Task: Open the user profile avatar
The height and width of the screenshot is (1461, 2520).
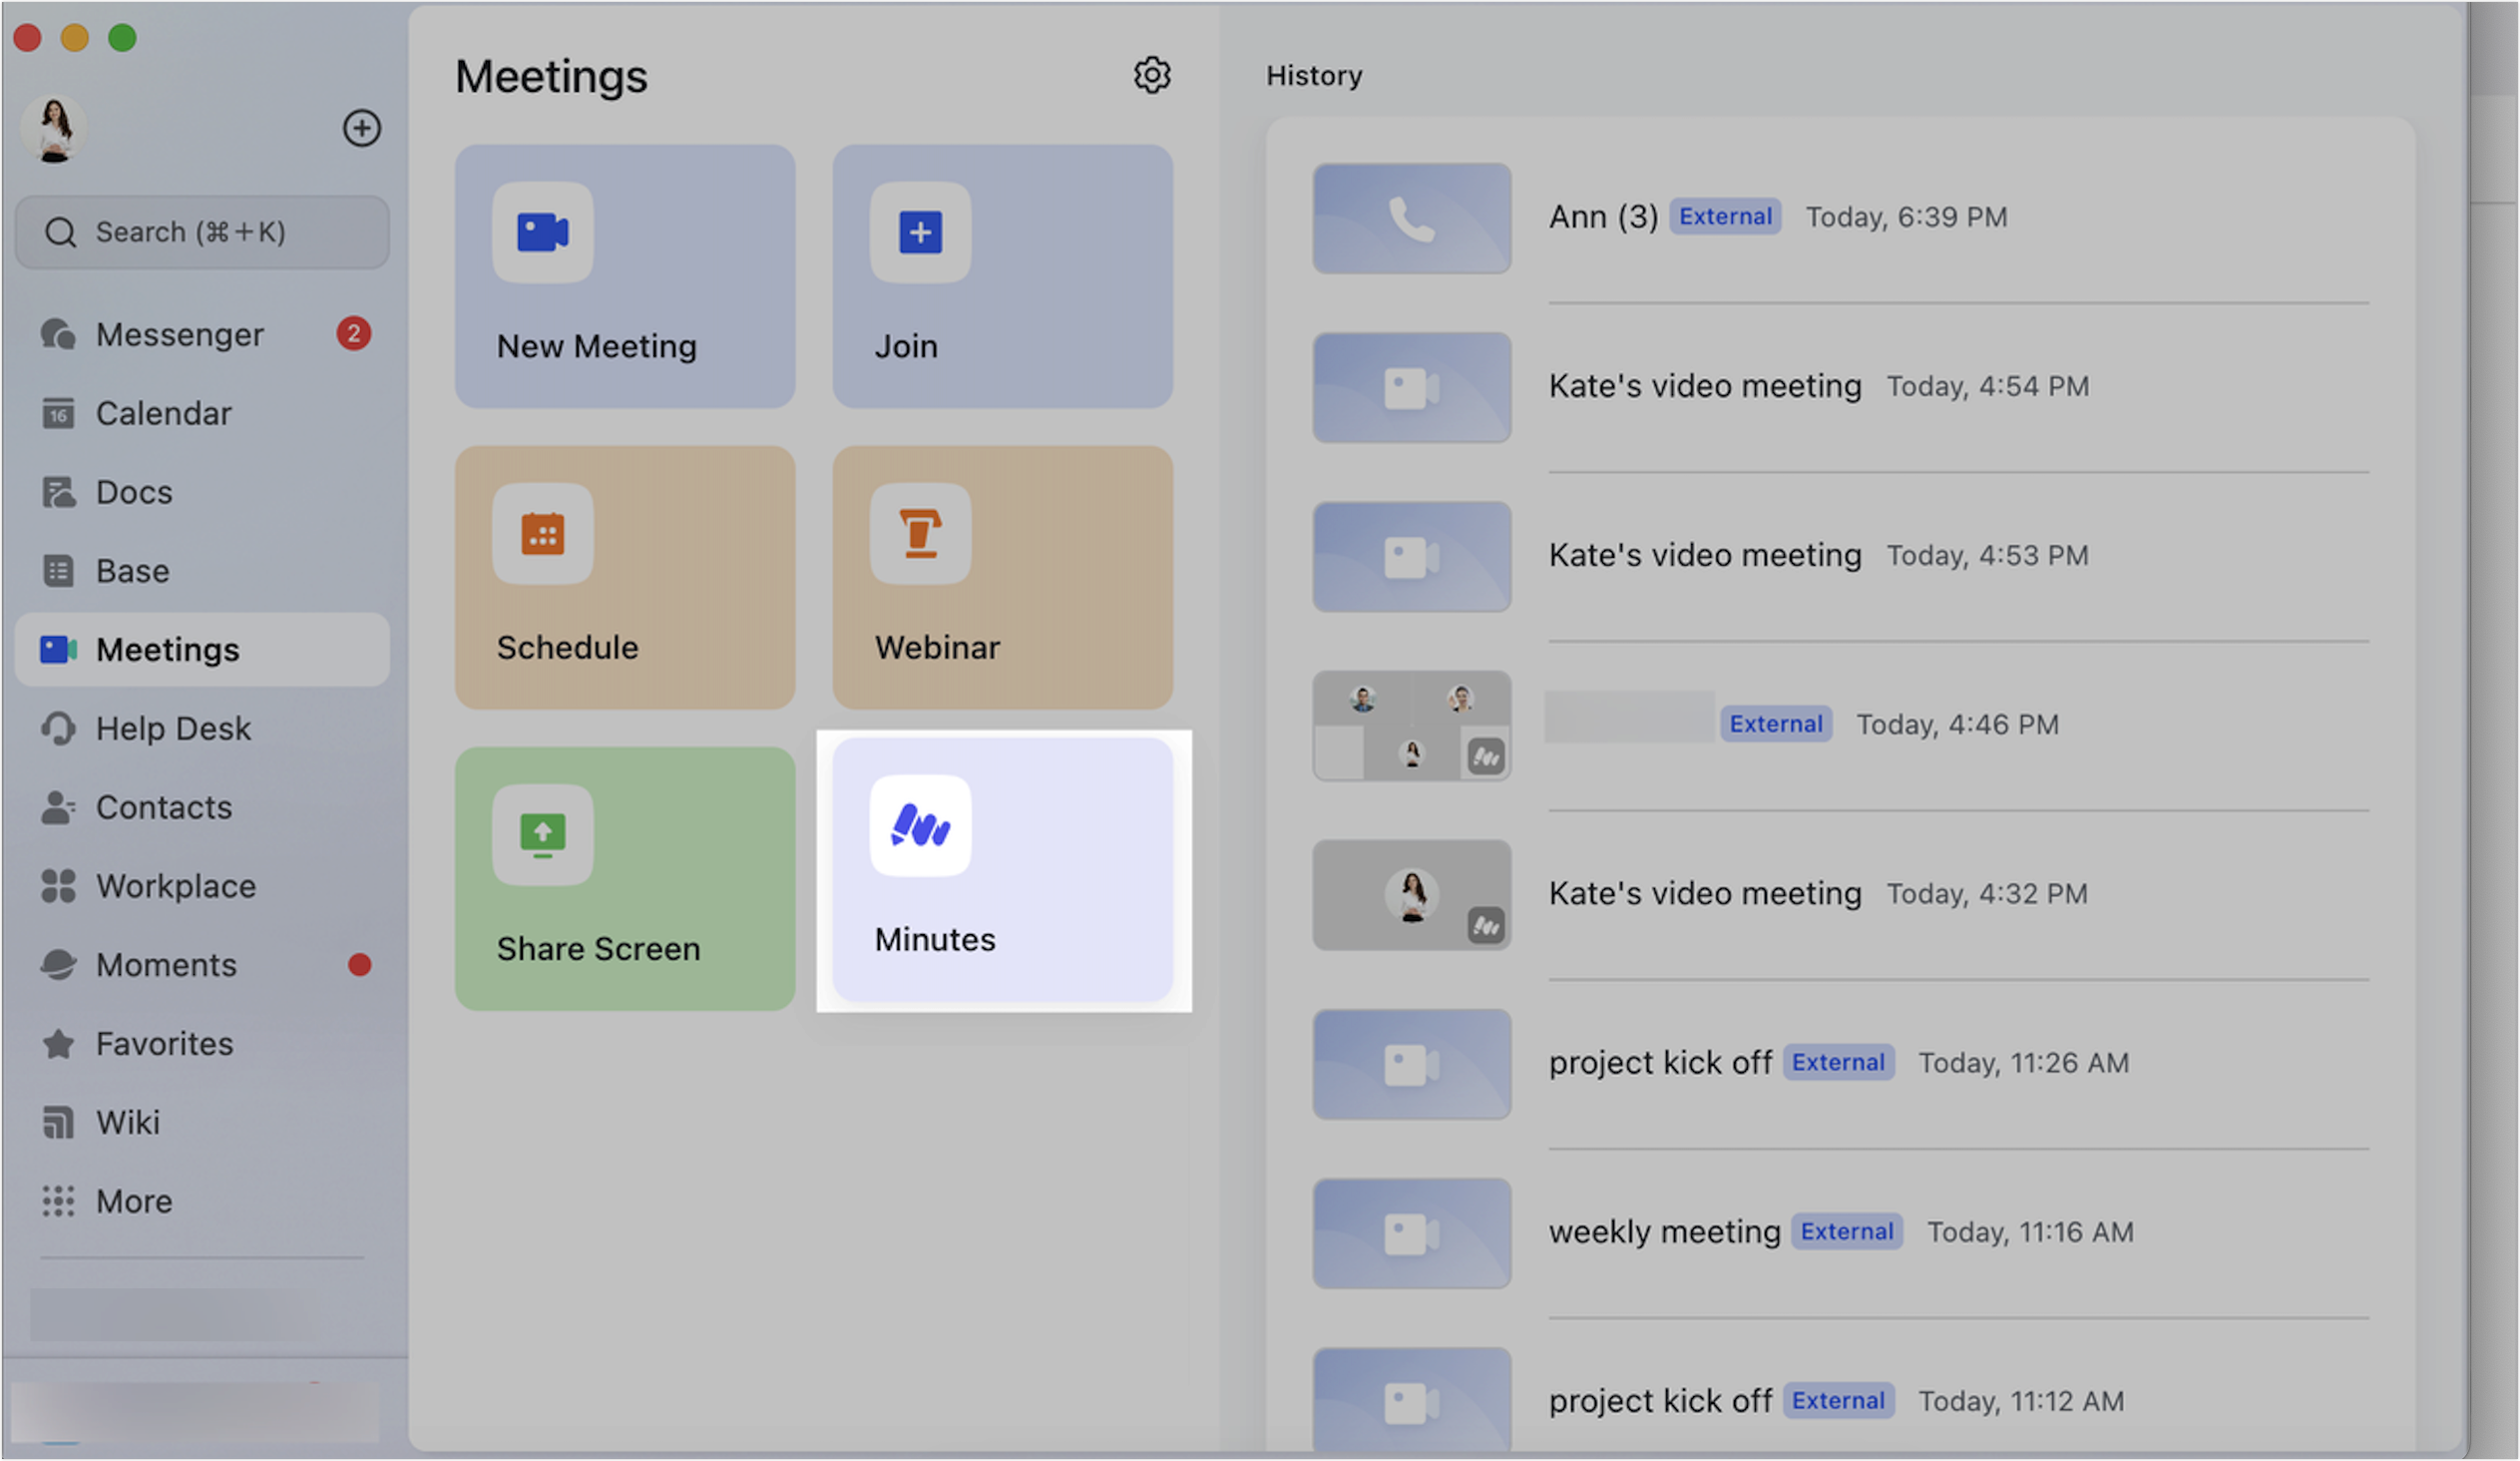Action: (x=55, y=128)
